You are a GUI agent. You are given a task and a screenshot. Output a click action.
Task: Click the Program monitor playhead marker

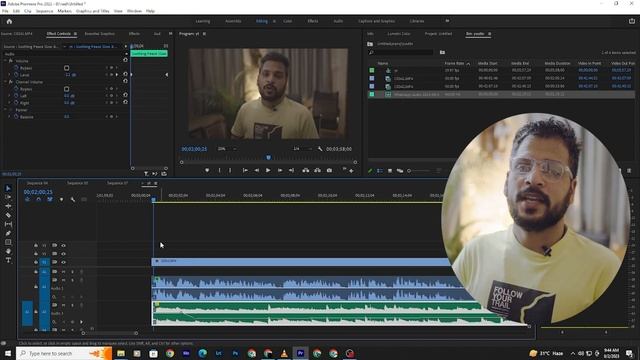pos(268,158)
